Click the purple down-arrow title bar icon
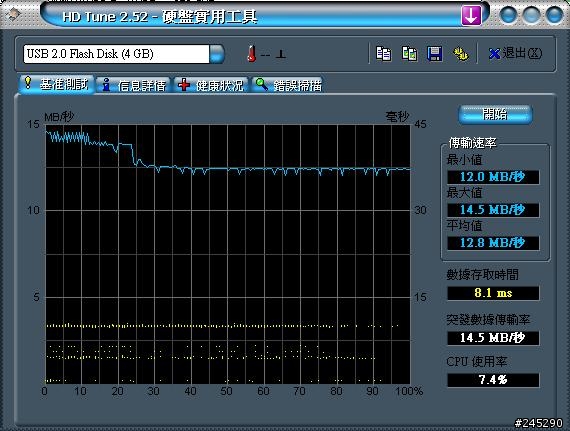Viewport: 570px width, 431px height. click(x=471, y=15)
